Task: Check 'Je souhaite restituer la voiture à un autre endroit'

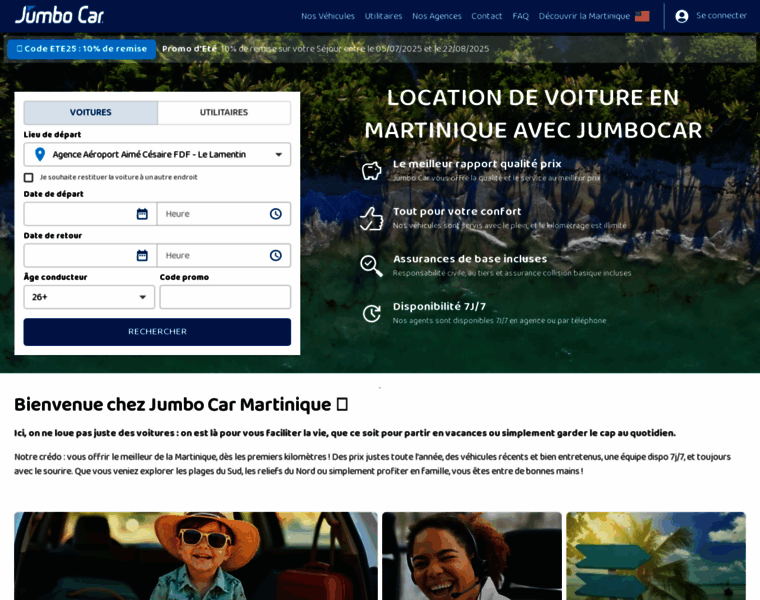Action: coord(29,177)
